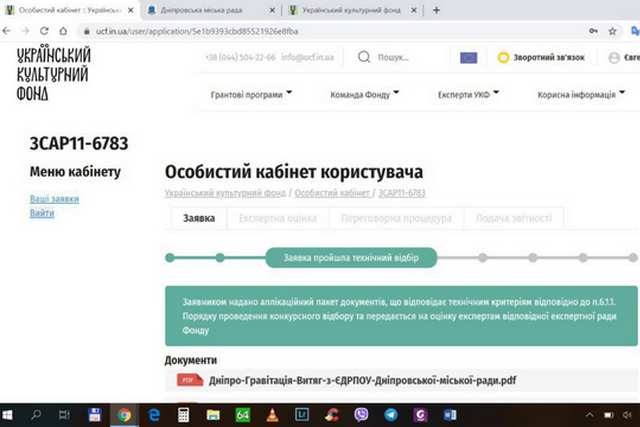The width and height of the screenshot is (640, 427).
Task: Switch to Дніпровська міська рада browser tab
Action: [202, 10]
